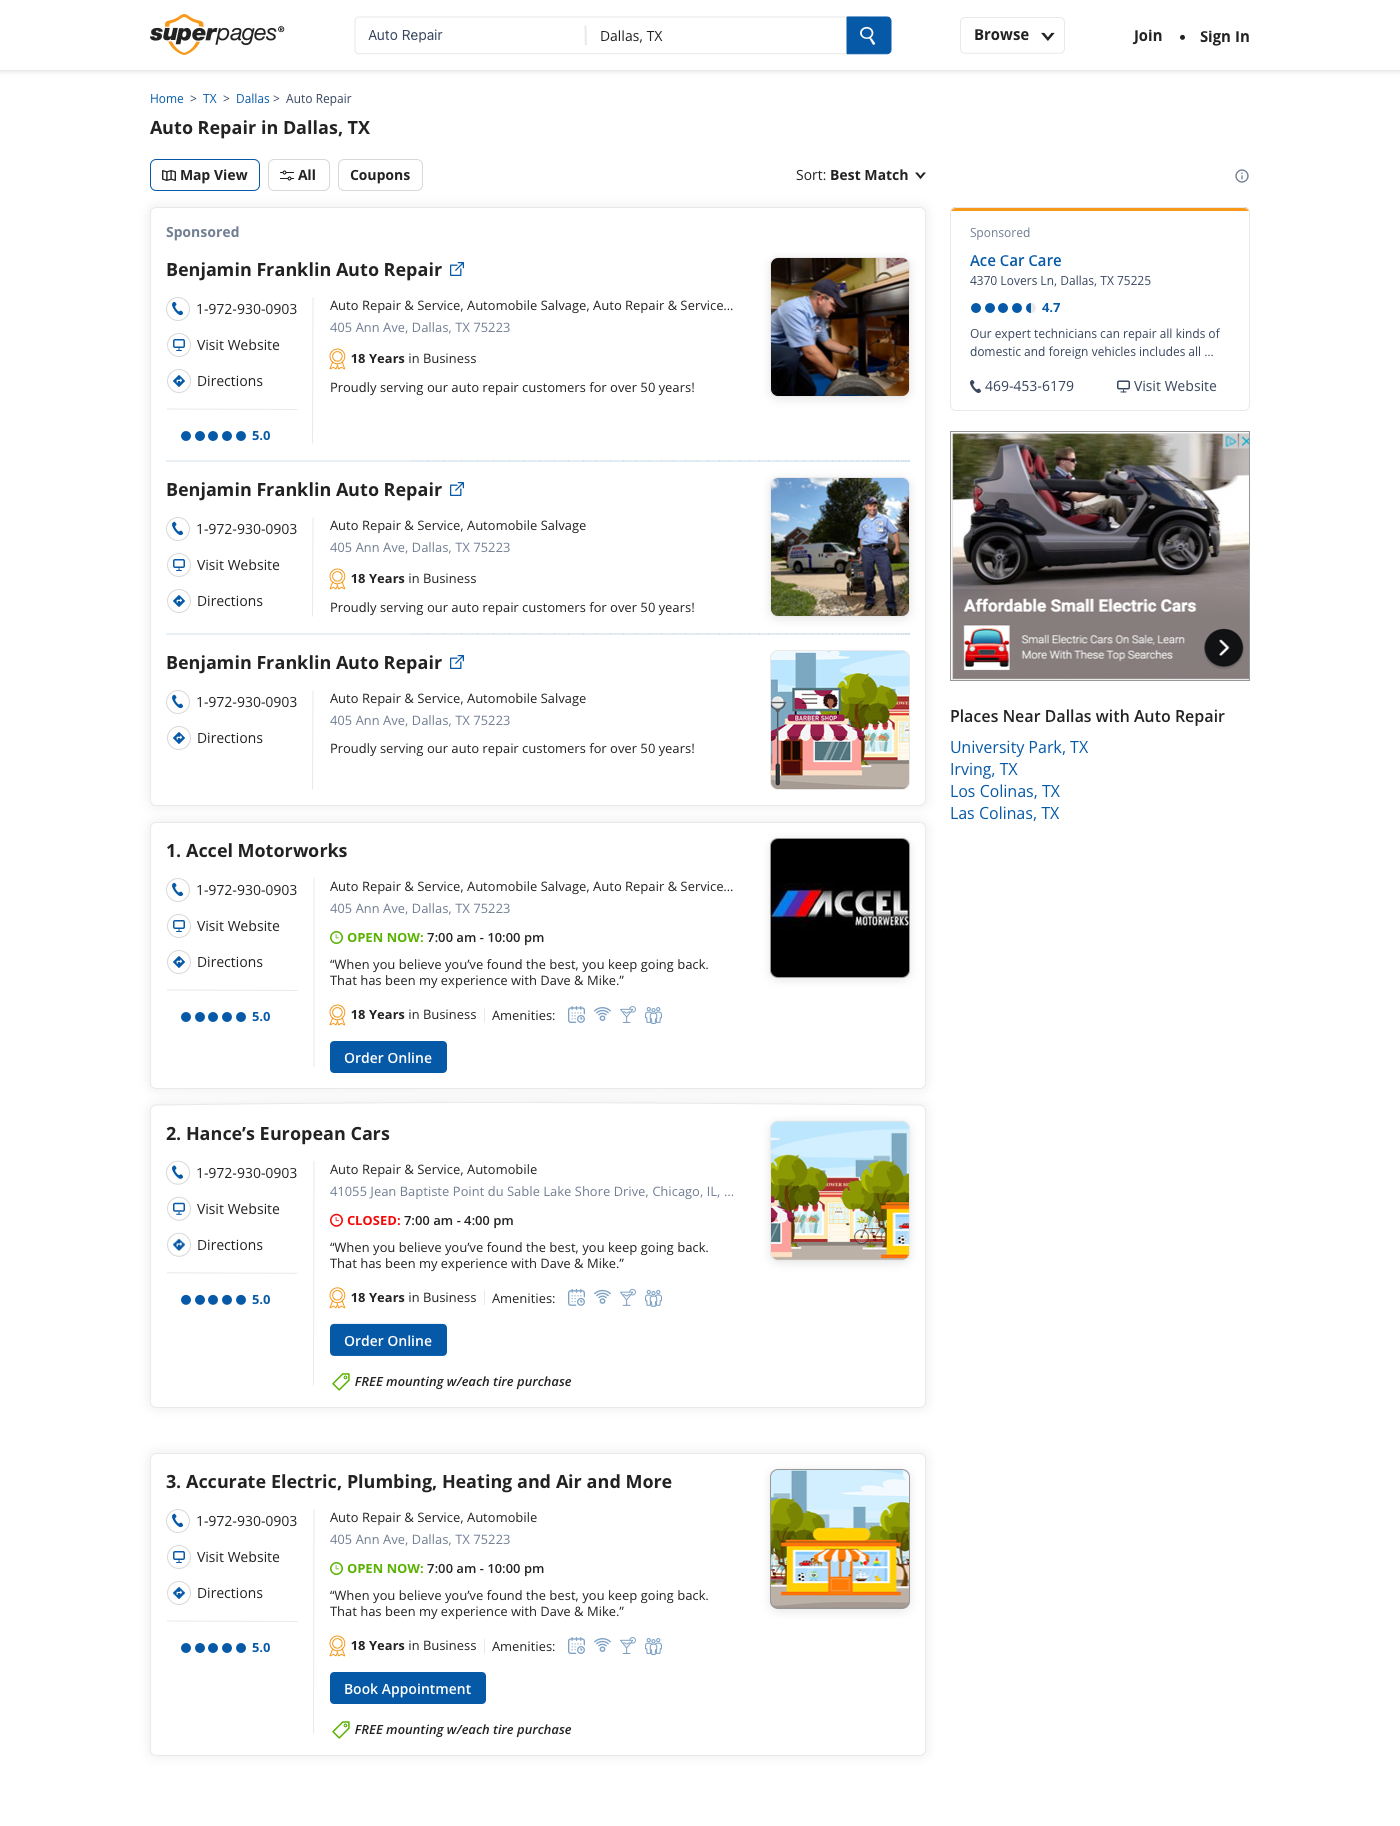Click website monitor icon for Accel Motorworks

[x=178, y=925]
